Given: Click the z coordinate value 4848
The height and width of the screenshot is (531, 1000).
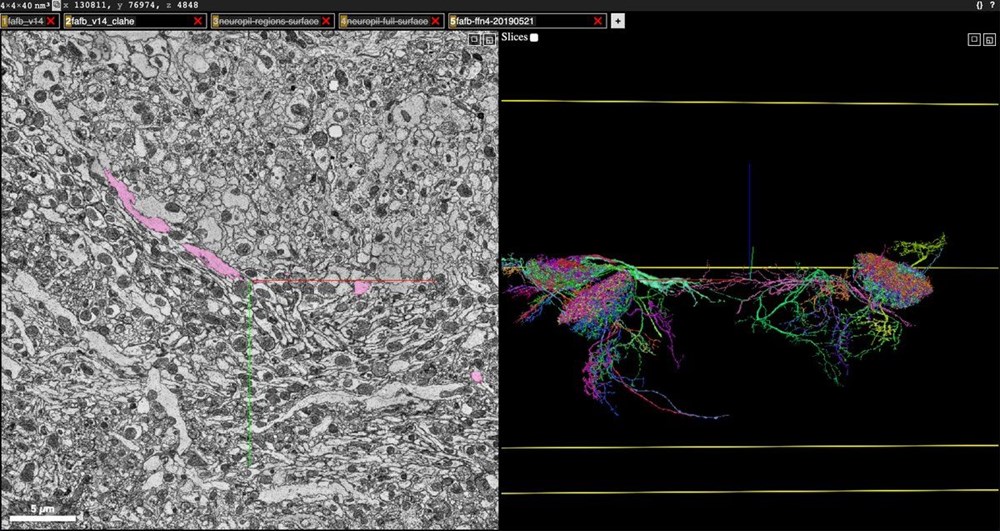Looking at the screenshot, I should tap(188, 5).
